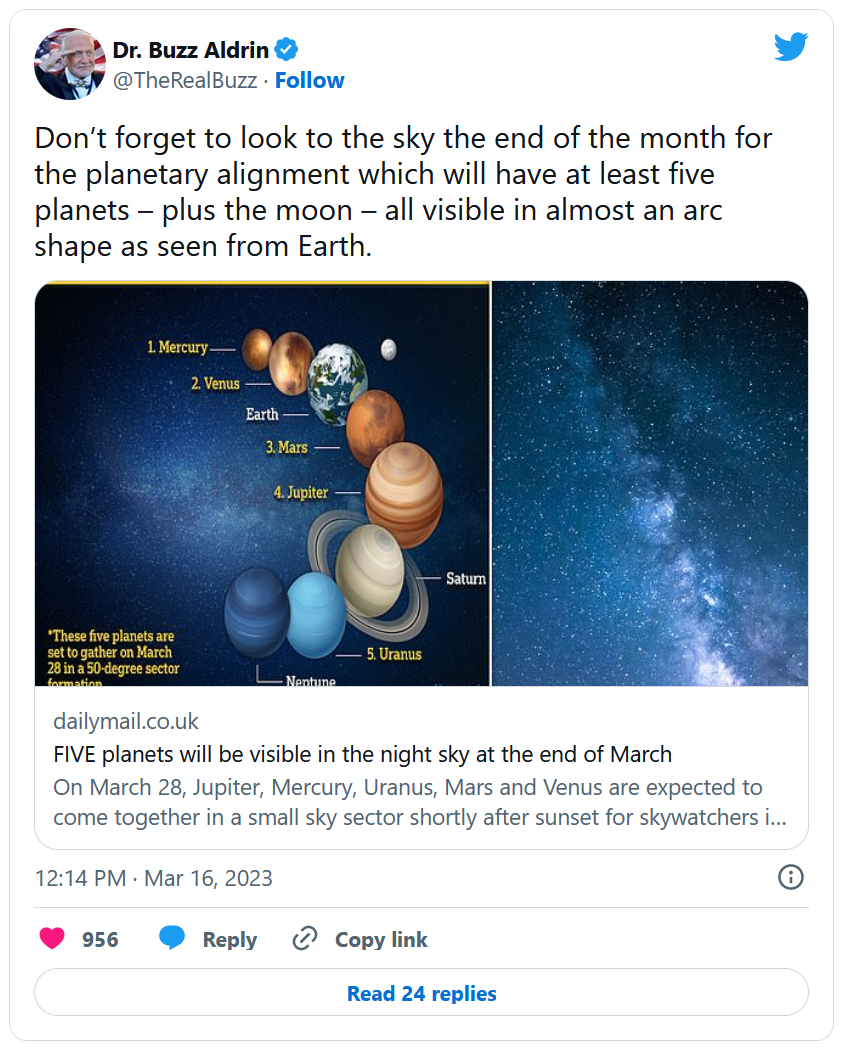The image size is (844, 1052).
Task: Open the planets diagram image
Action: [262, 483]
